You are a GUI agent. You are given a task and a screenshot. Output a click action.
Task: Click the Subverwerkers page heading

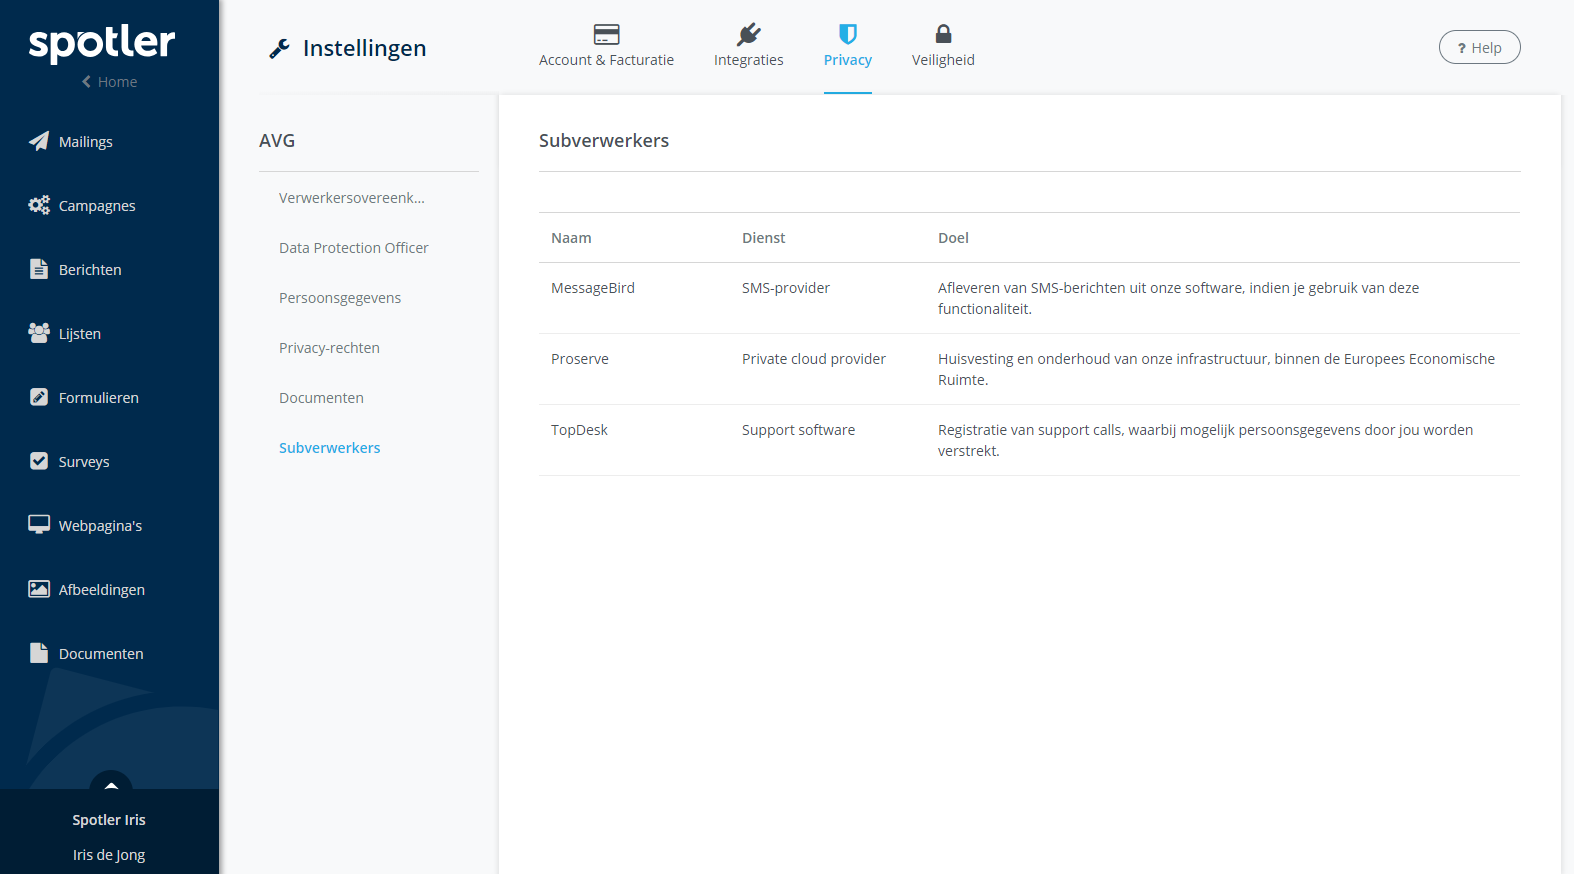(x=604, y=141)
